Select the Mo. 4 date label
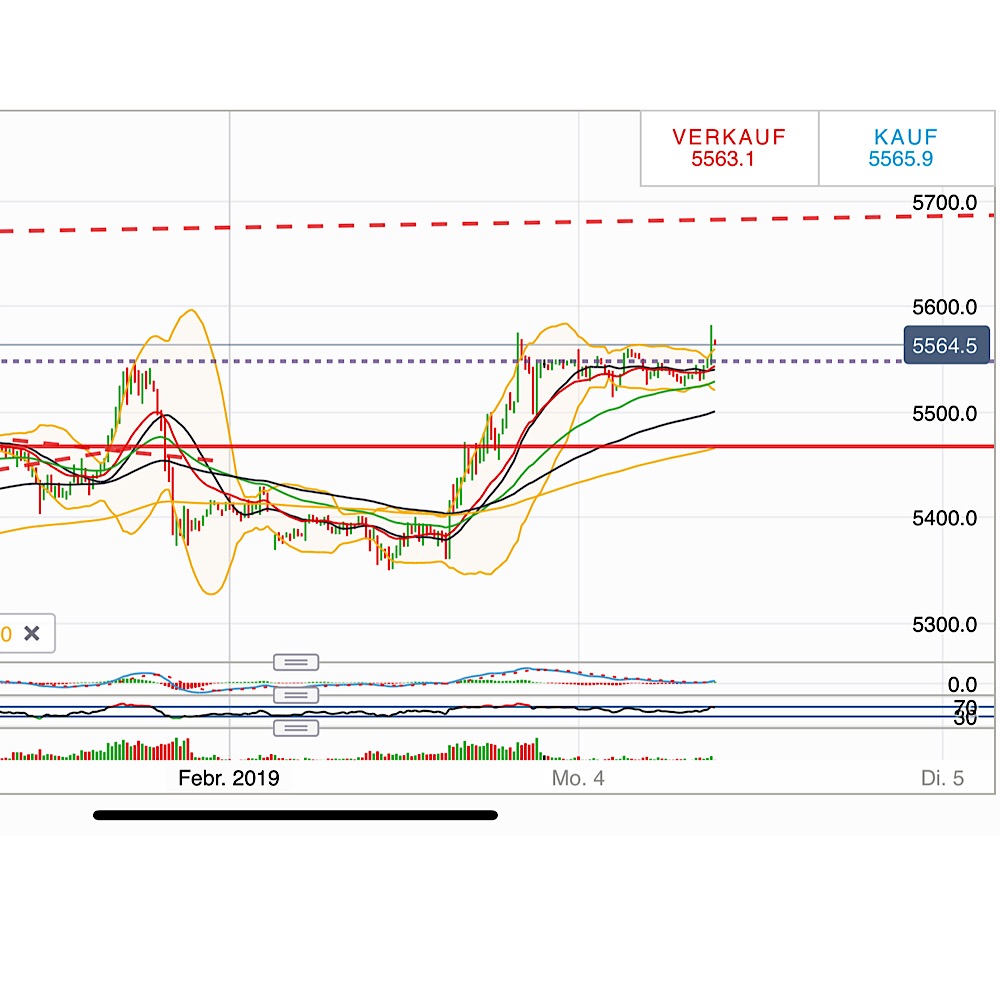Image resolution: width=1000 pixels, height=1000 pixels. click(578, 778)
